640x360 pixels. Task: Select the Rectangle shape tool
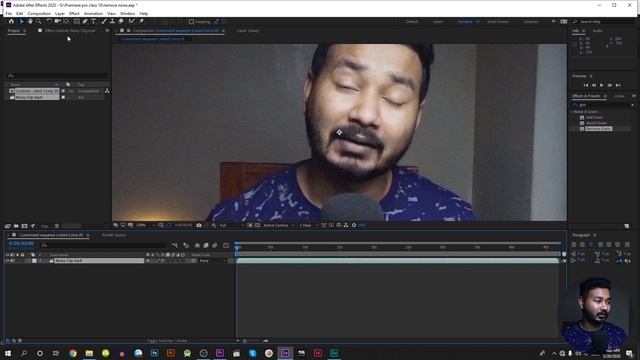[76, 21]
